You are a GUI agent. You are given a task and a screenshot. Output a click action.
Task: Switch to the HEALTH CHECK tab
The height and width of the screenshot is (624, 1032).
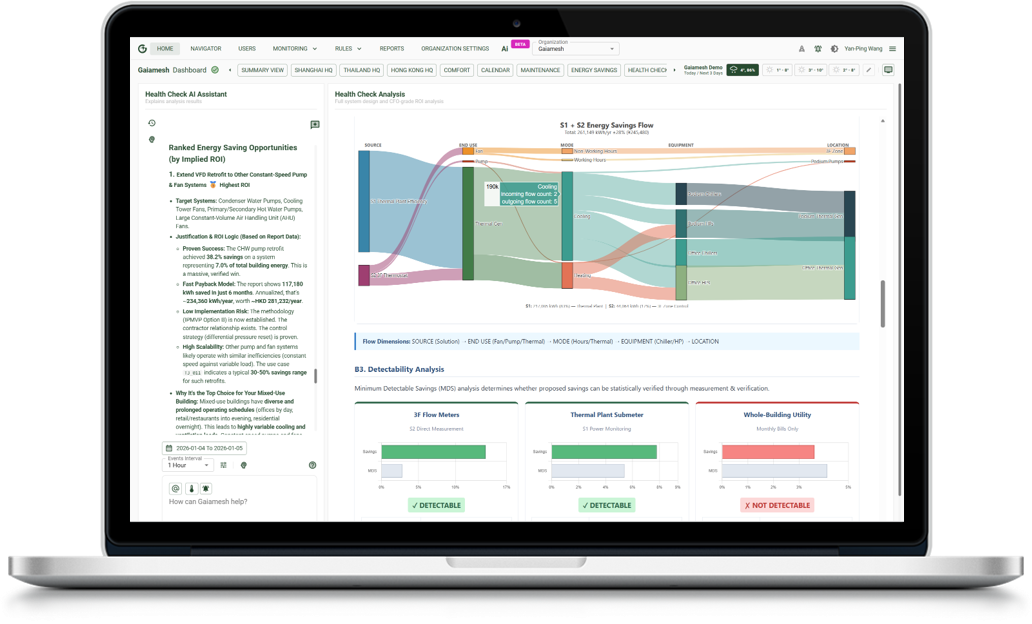point(646,70)
